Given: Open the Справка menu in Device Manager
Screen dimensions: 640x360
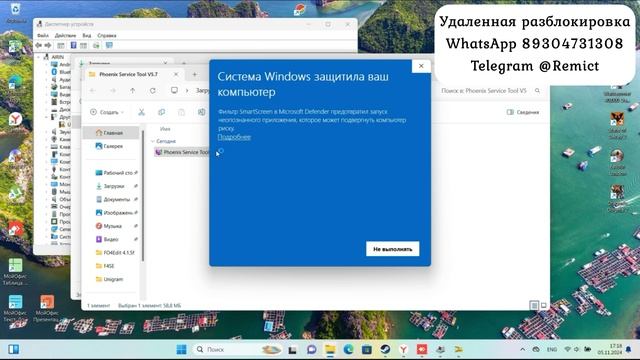Looking at the screenshot, I should [x=107, y=36].
